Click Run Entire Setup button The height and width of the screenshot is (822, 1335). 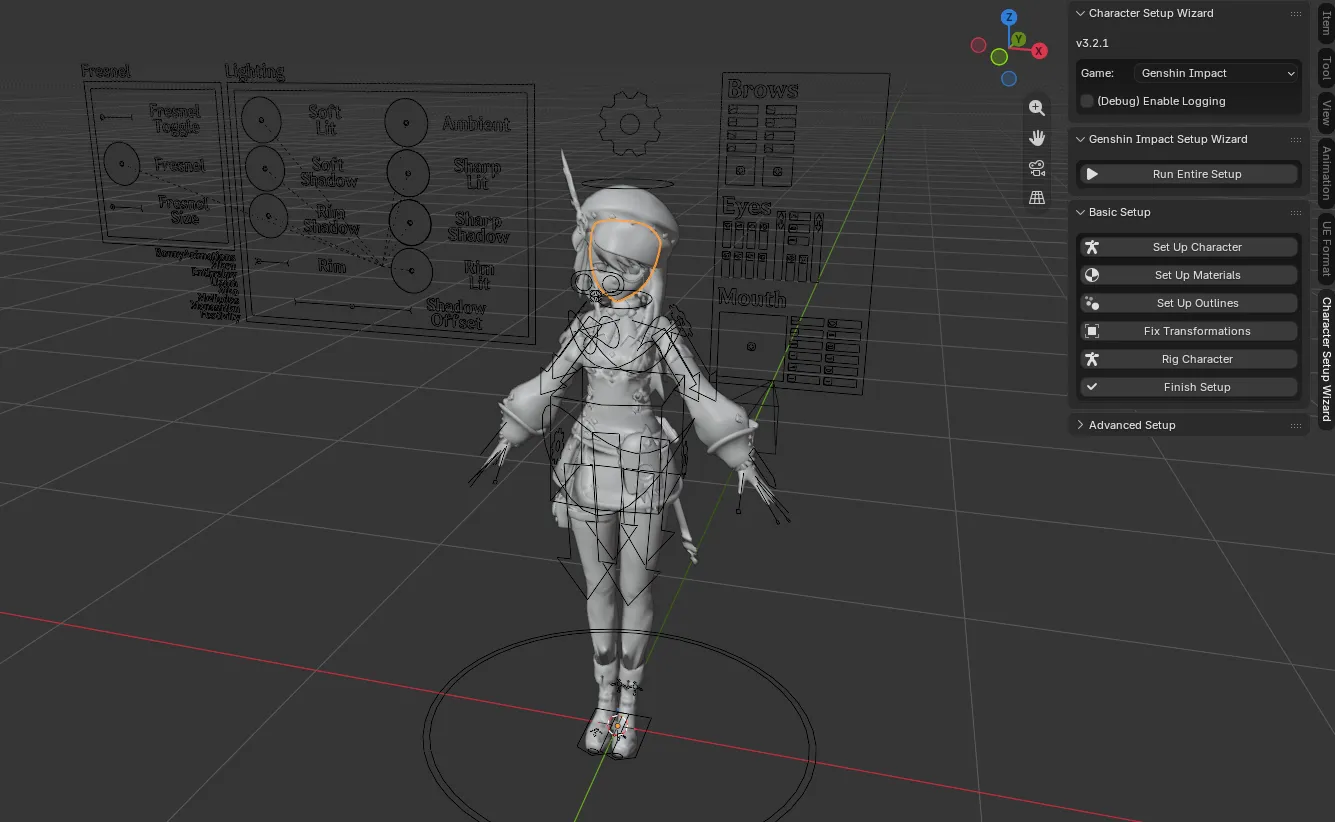1189,174
